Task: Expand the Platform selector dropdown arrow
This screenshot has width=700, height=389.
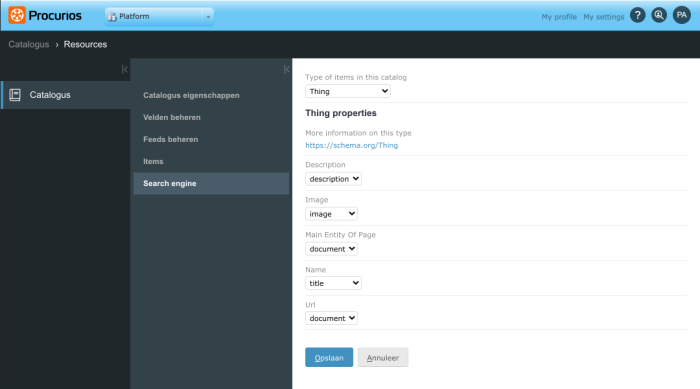Action: point(208,17)
